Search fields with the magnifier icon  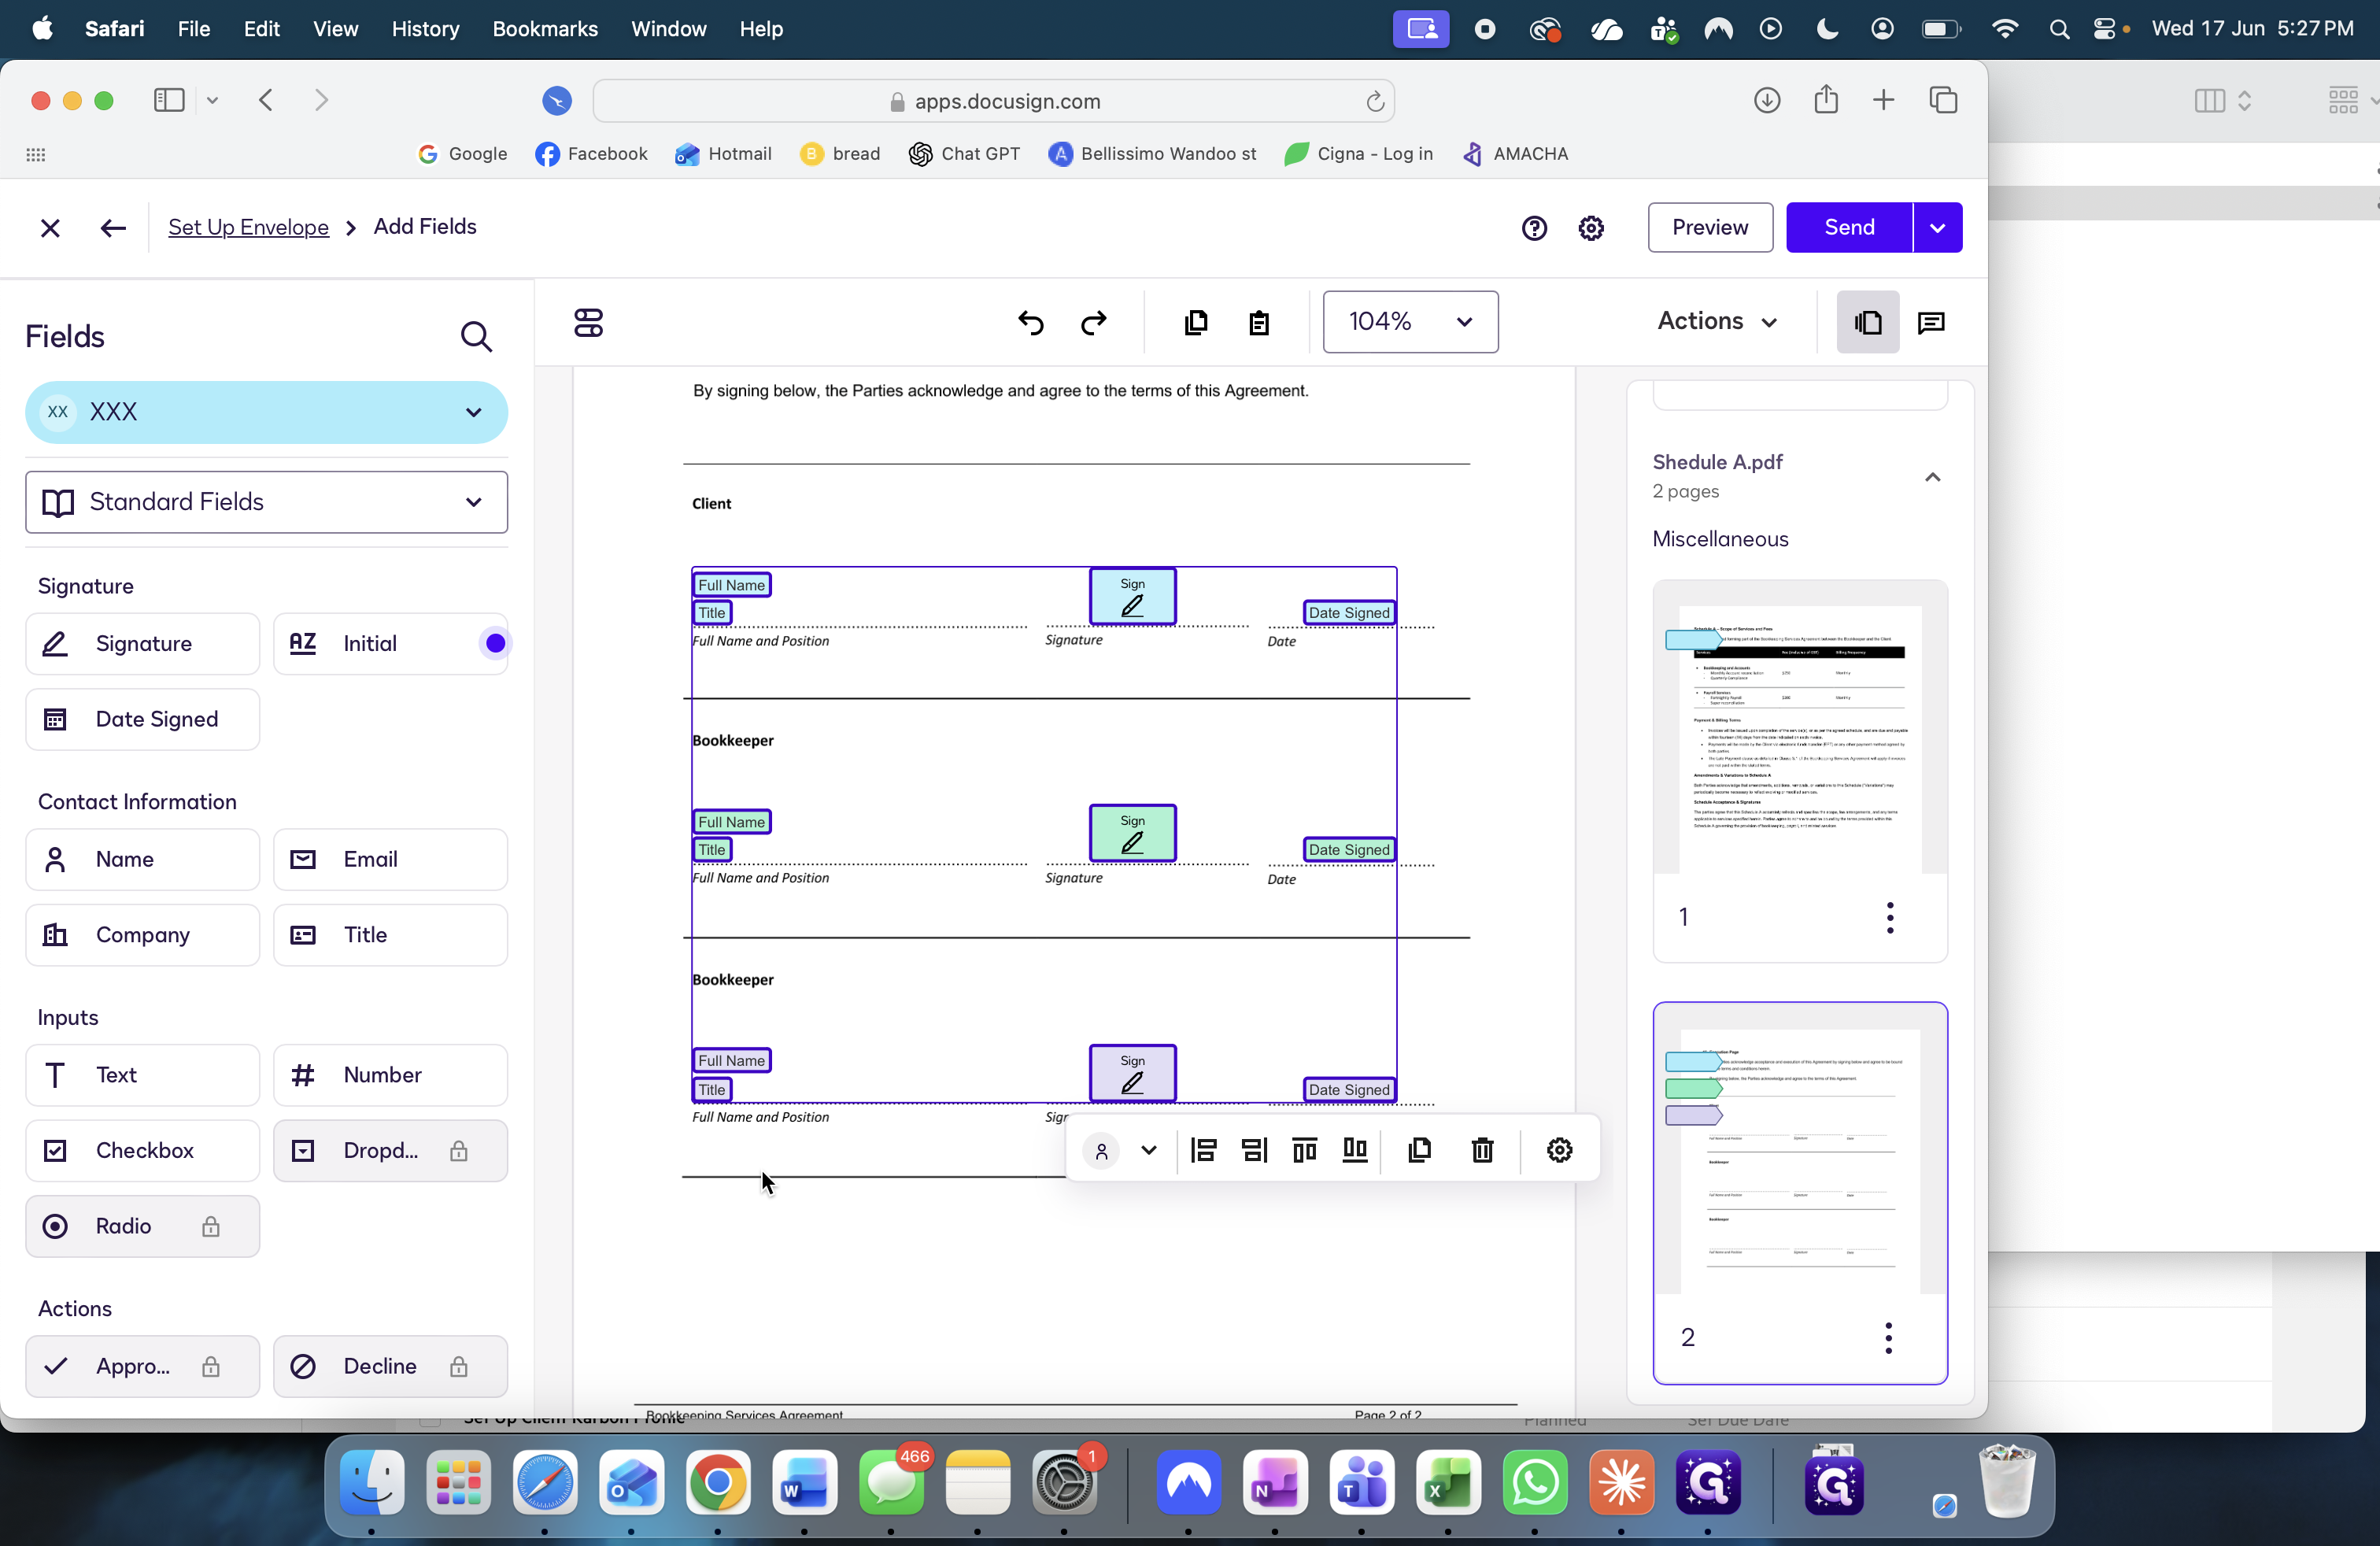click(476, 337)
